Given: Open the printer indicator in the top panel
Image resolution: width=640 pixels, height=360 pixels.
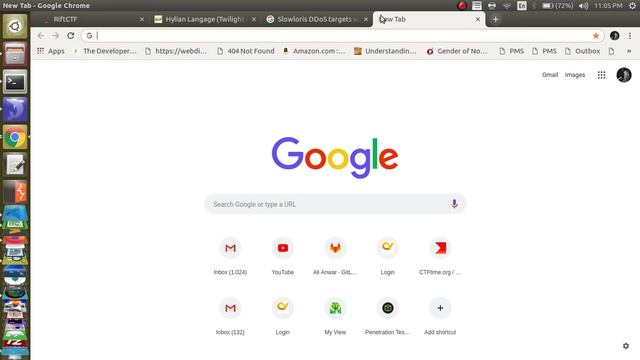Looking at the screenshot, I should [491, 6].
